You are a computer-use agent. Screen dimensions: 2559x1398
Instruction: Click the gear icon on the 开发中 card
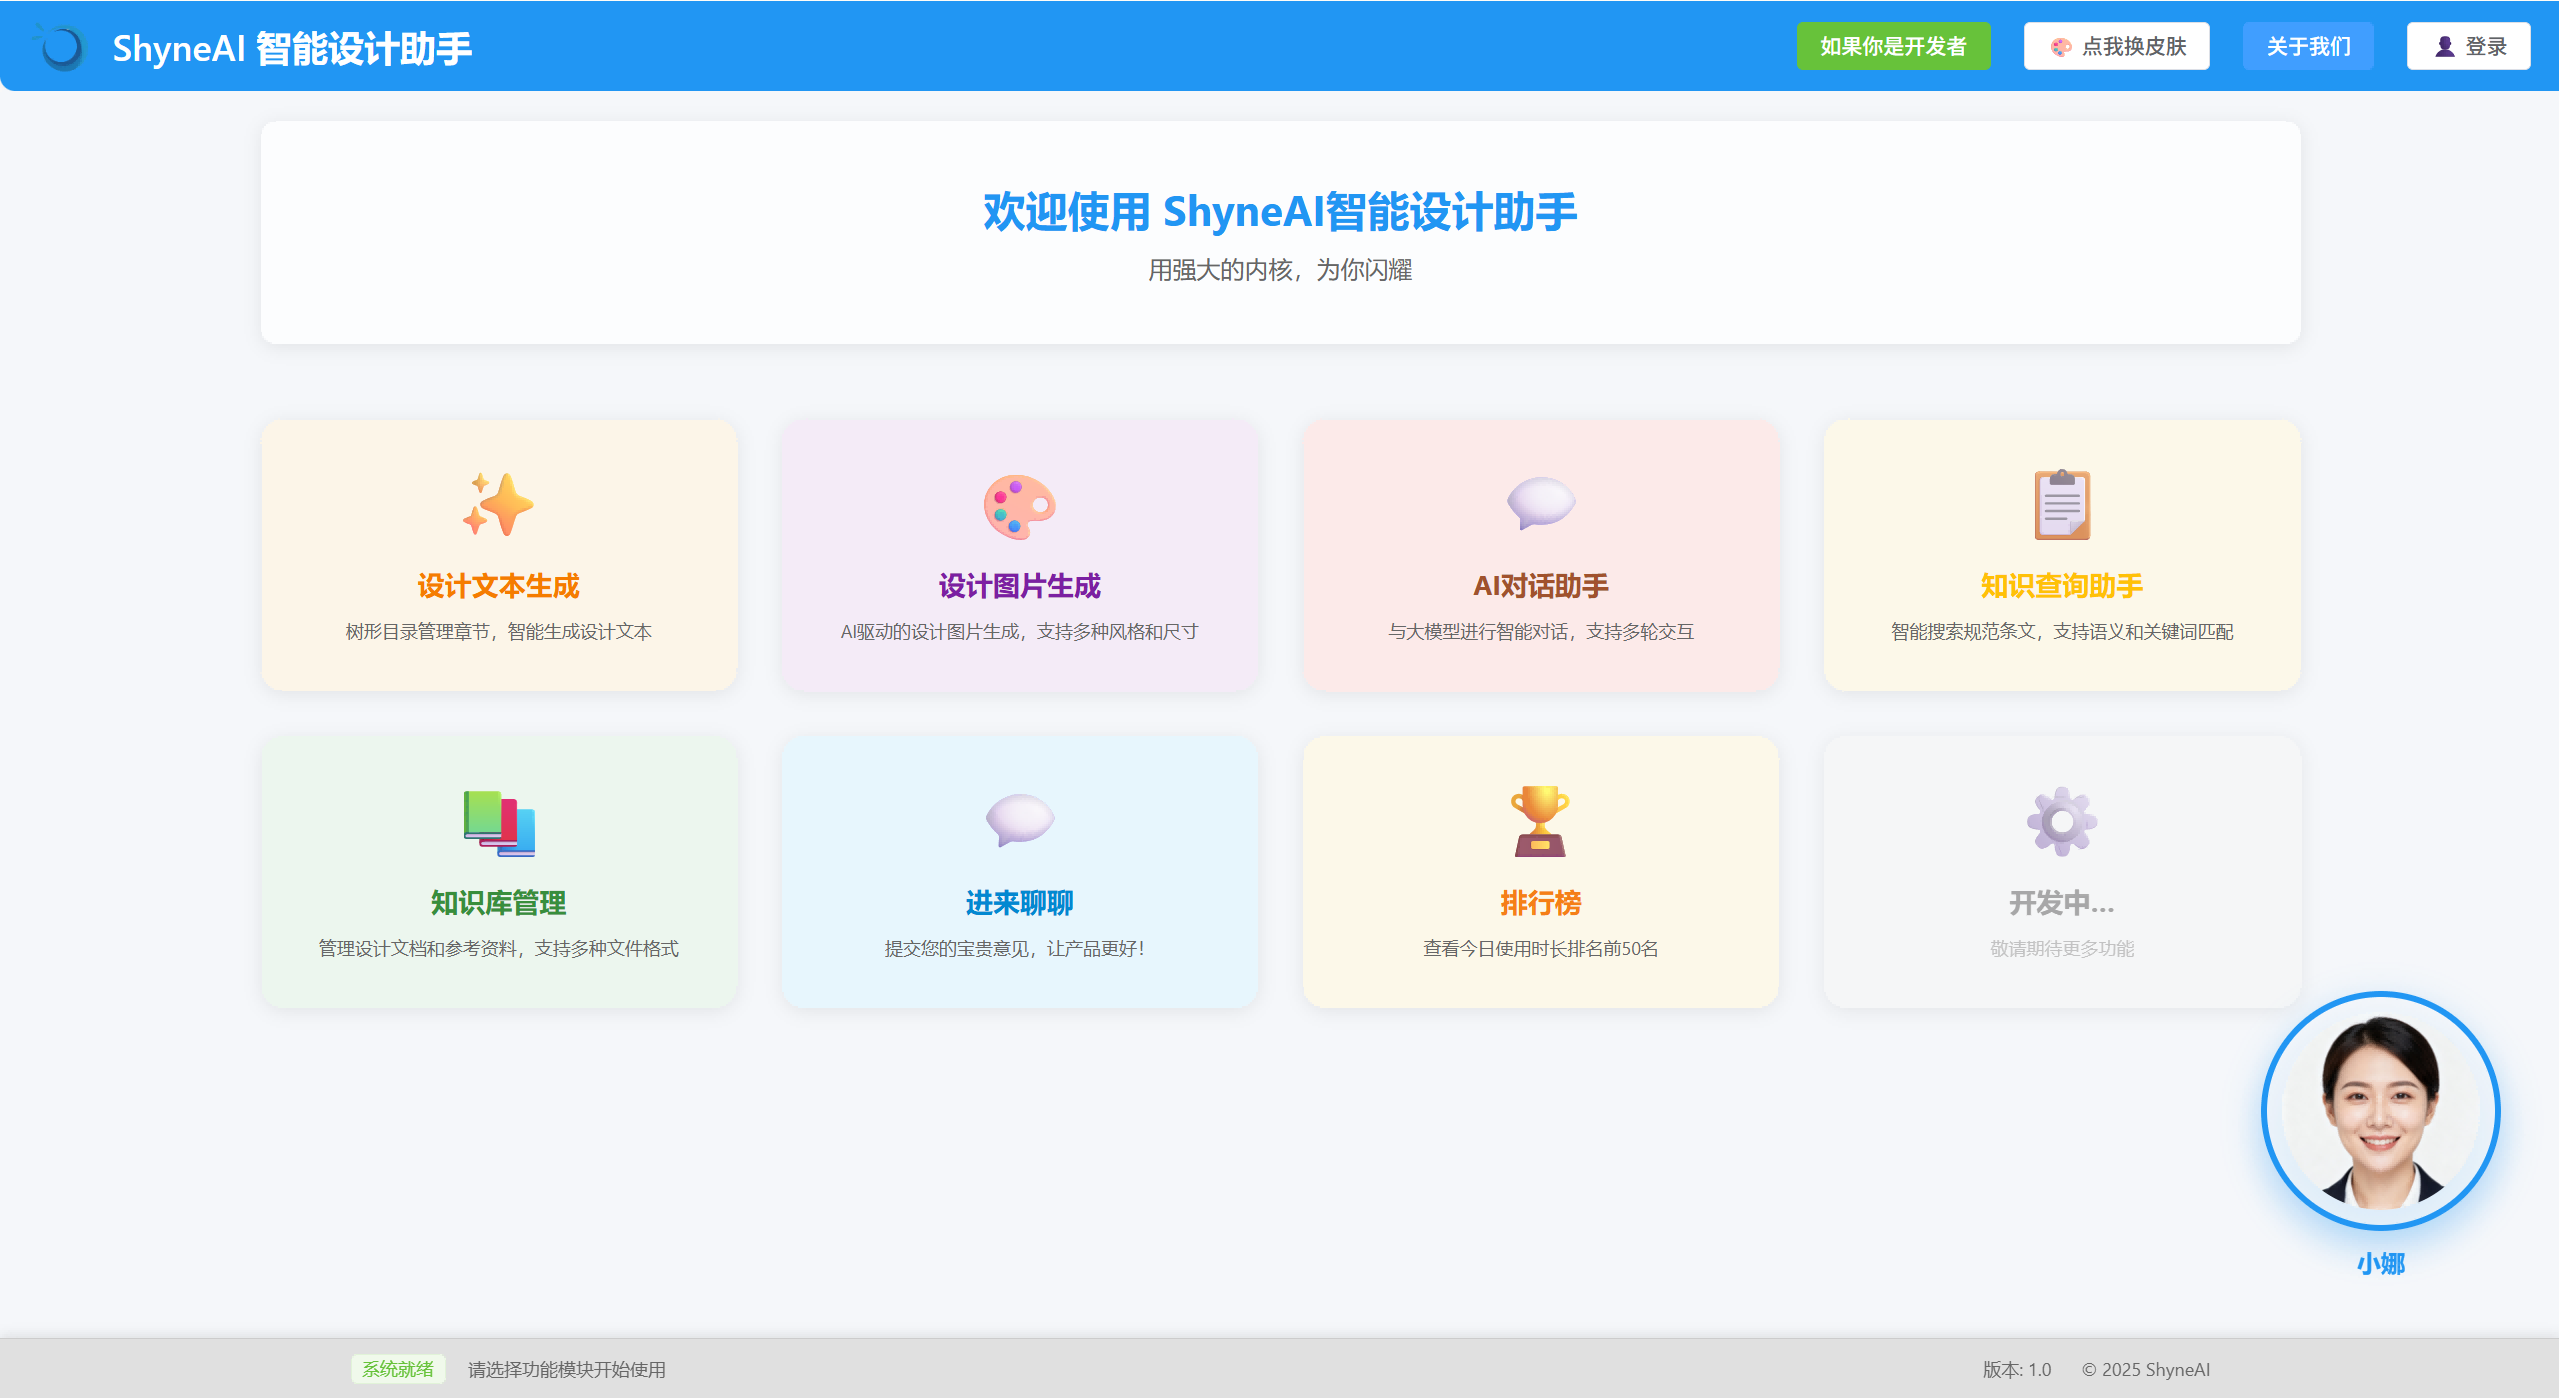[x=2060, y=821]
